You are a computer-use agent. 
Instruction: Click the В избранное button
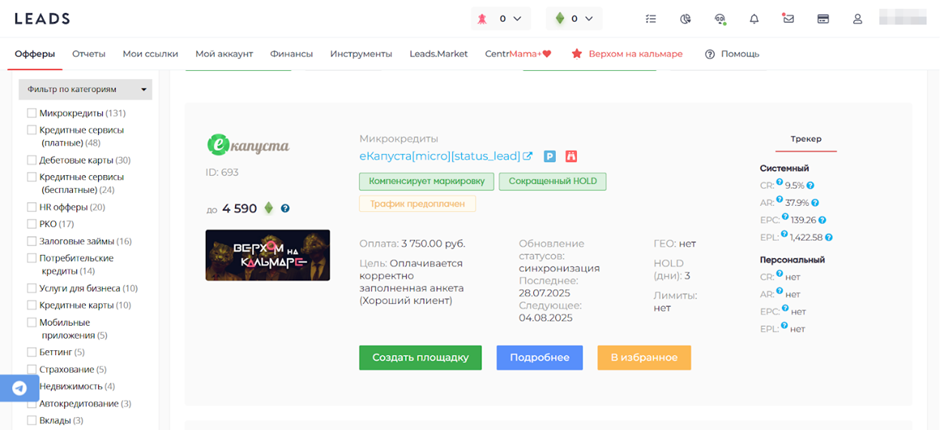(644, 357)
